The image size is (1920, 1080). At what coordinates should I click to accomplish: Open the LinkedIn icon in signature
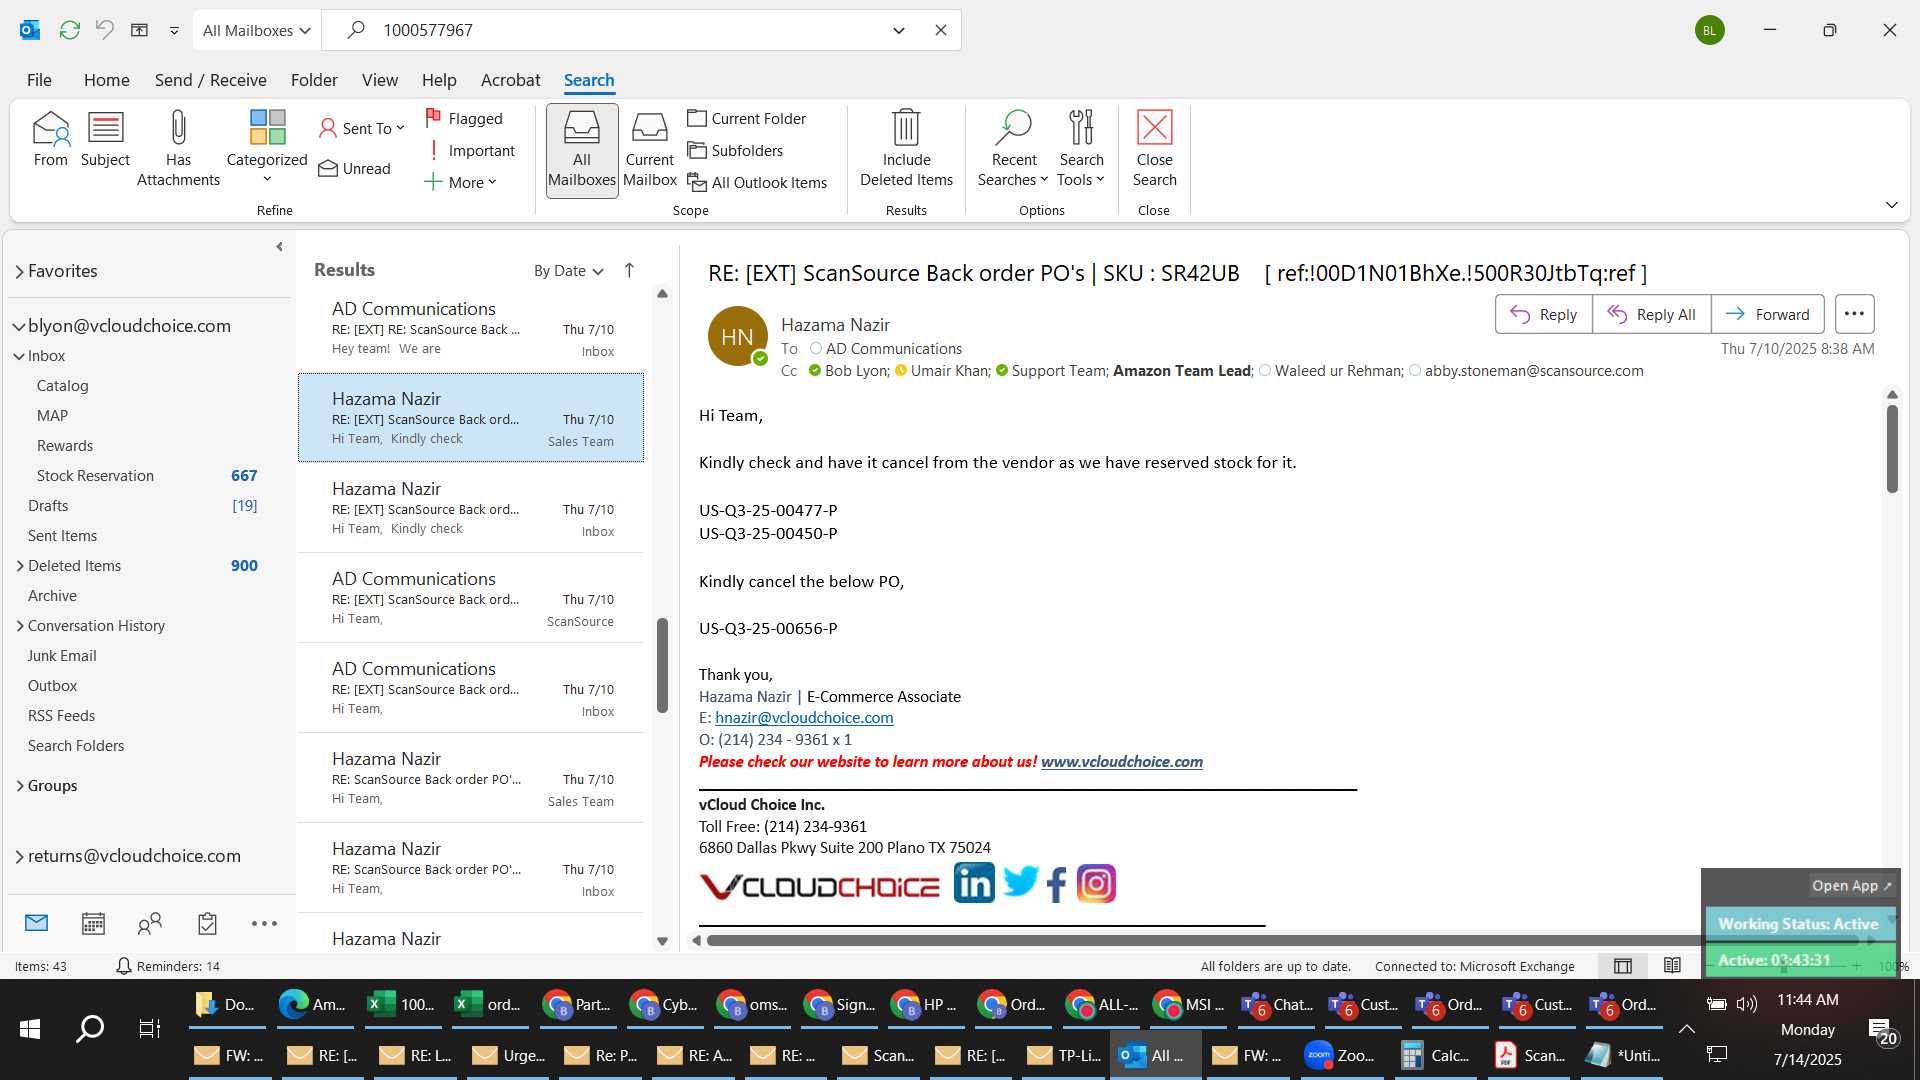click(974, 883)
